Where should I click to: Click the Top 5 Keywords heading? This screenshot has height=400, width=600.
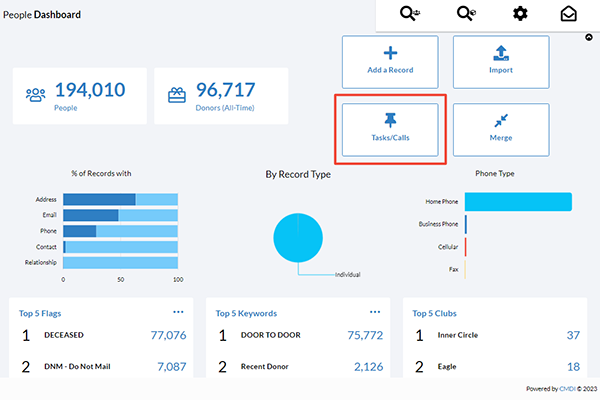point(246,313)
